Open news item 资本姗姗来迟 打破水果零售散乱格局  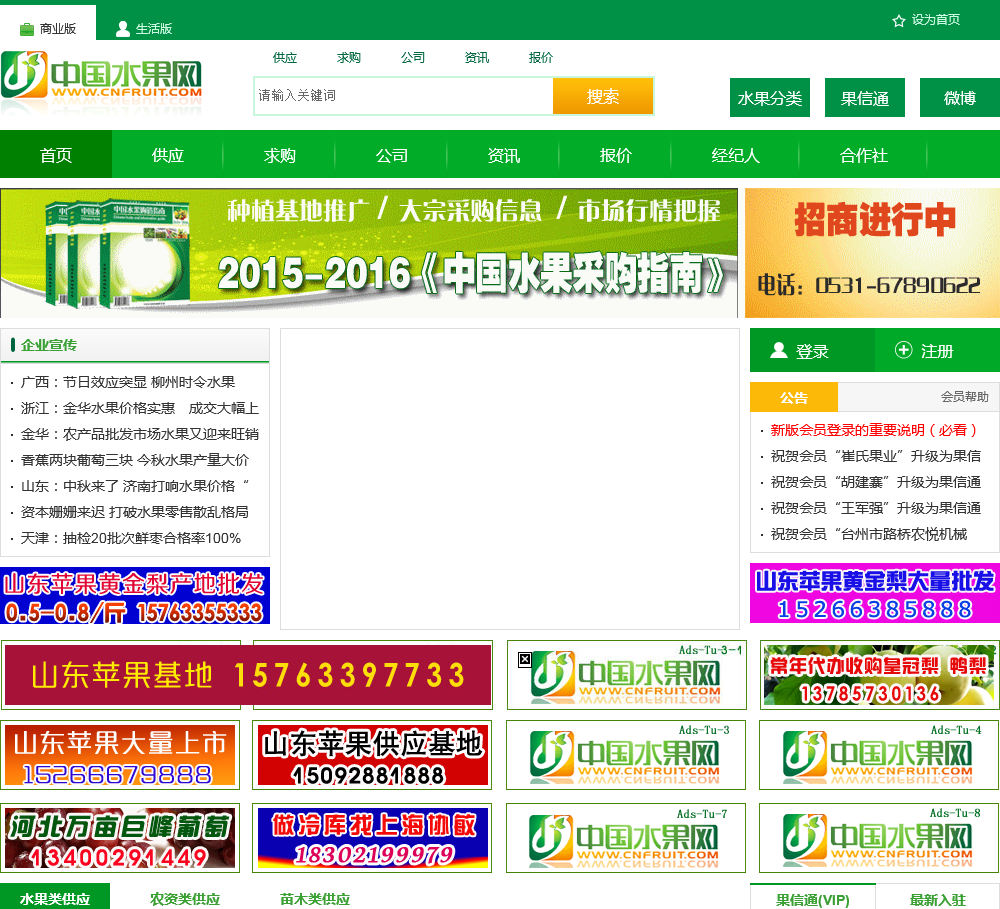coord(135,512)
